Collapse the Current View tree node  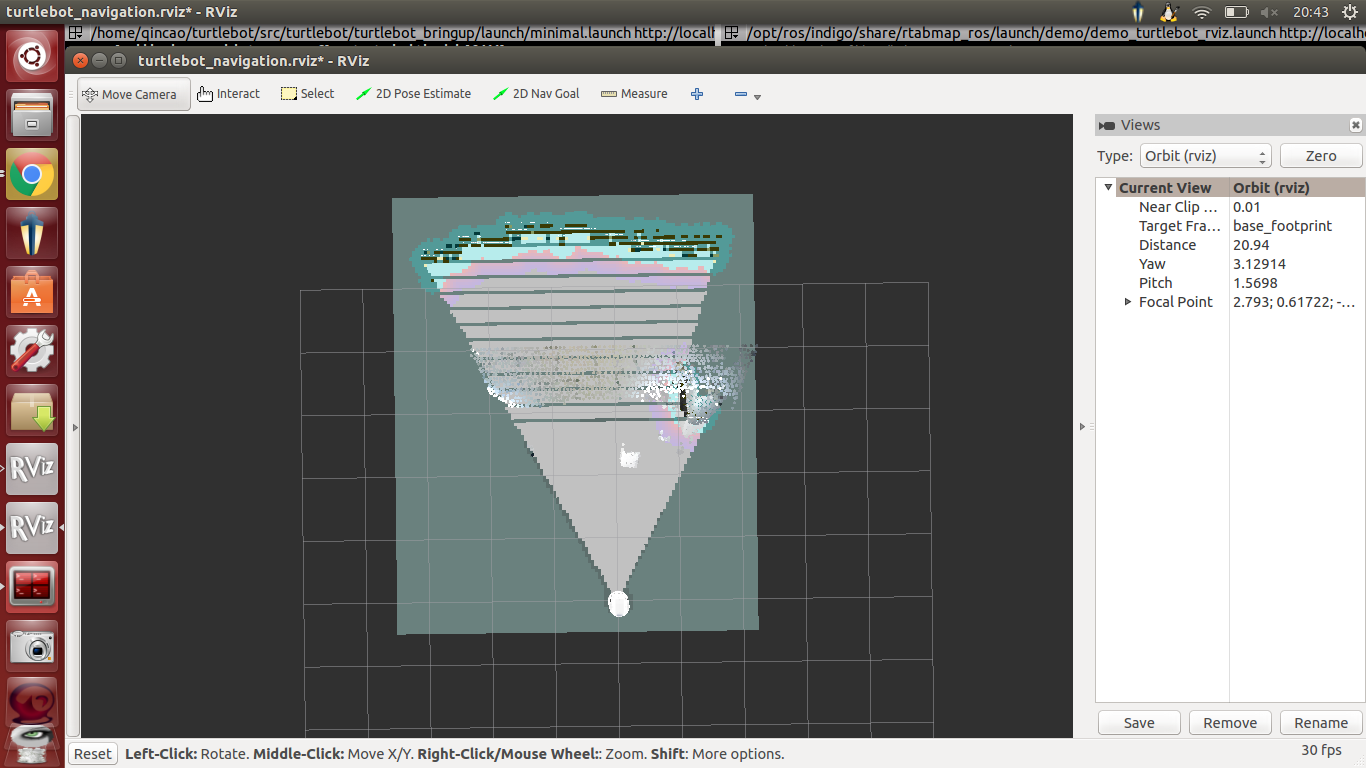tap(1108, 188)
